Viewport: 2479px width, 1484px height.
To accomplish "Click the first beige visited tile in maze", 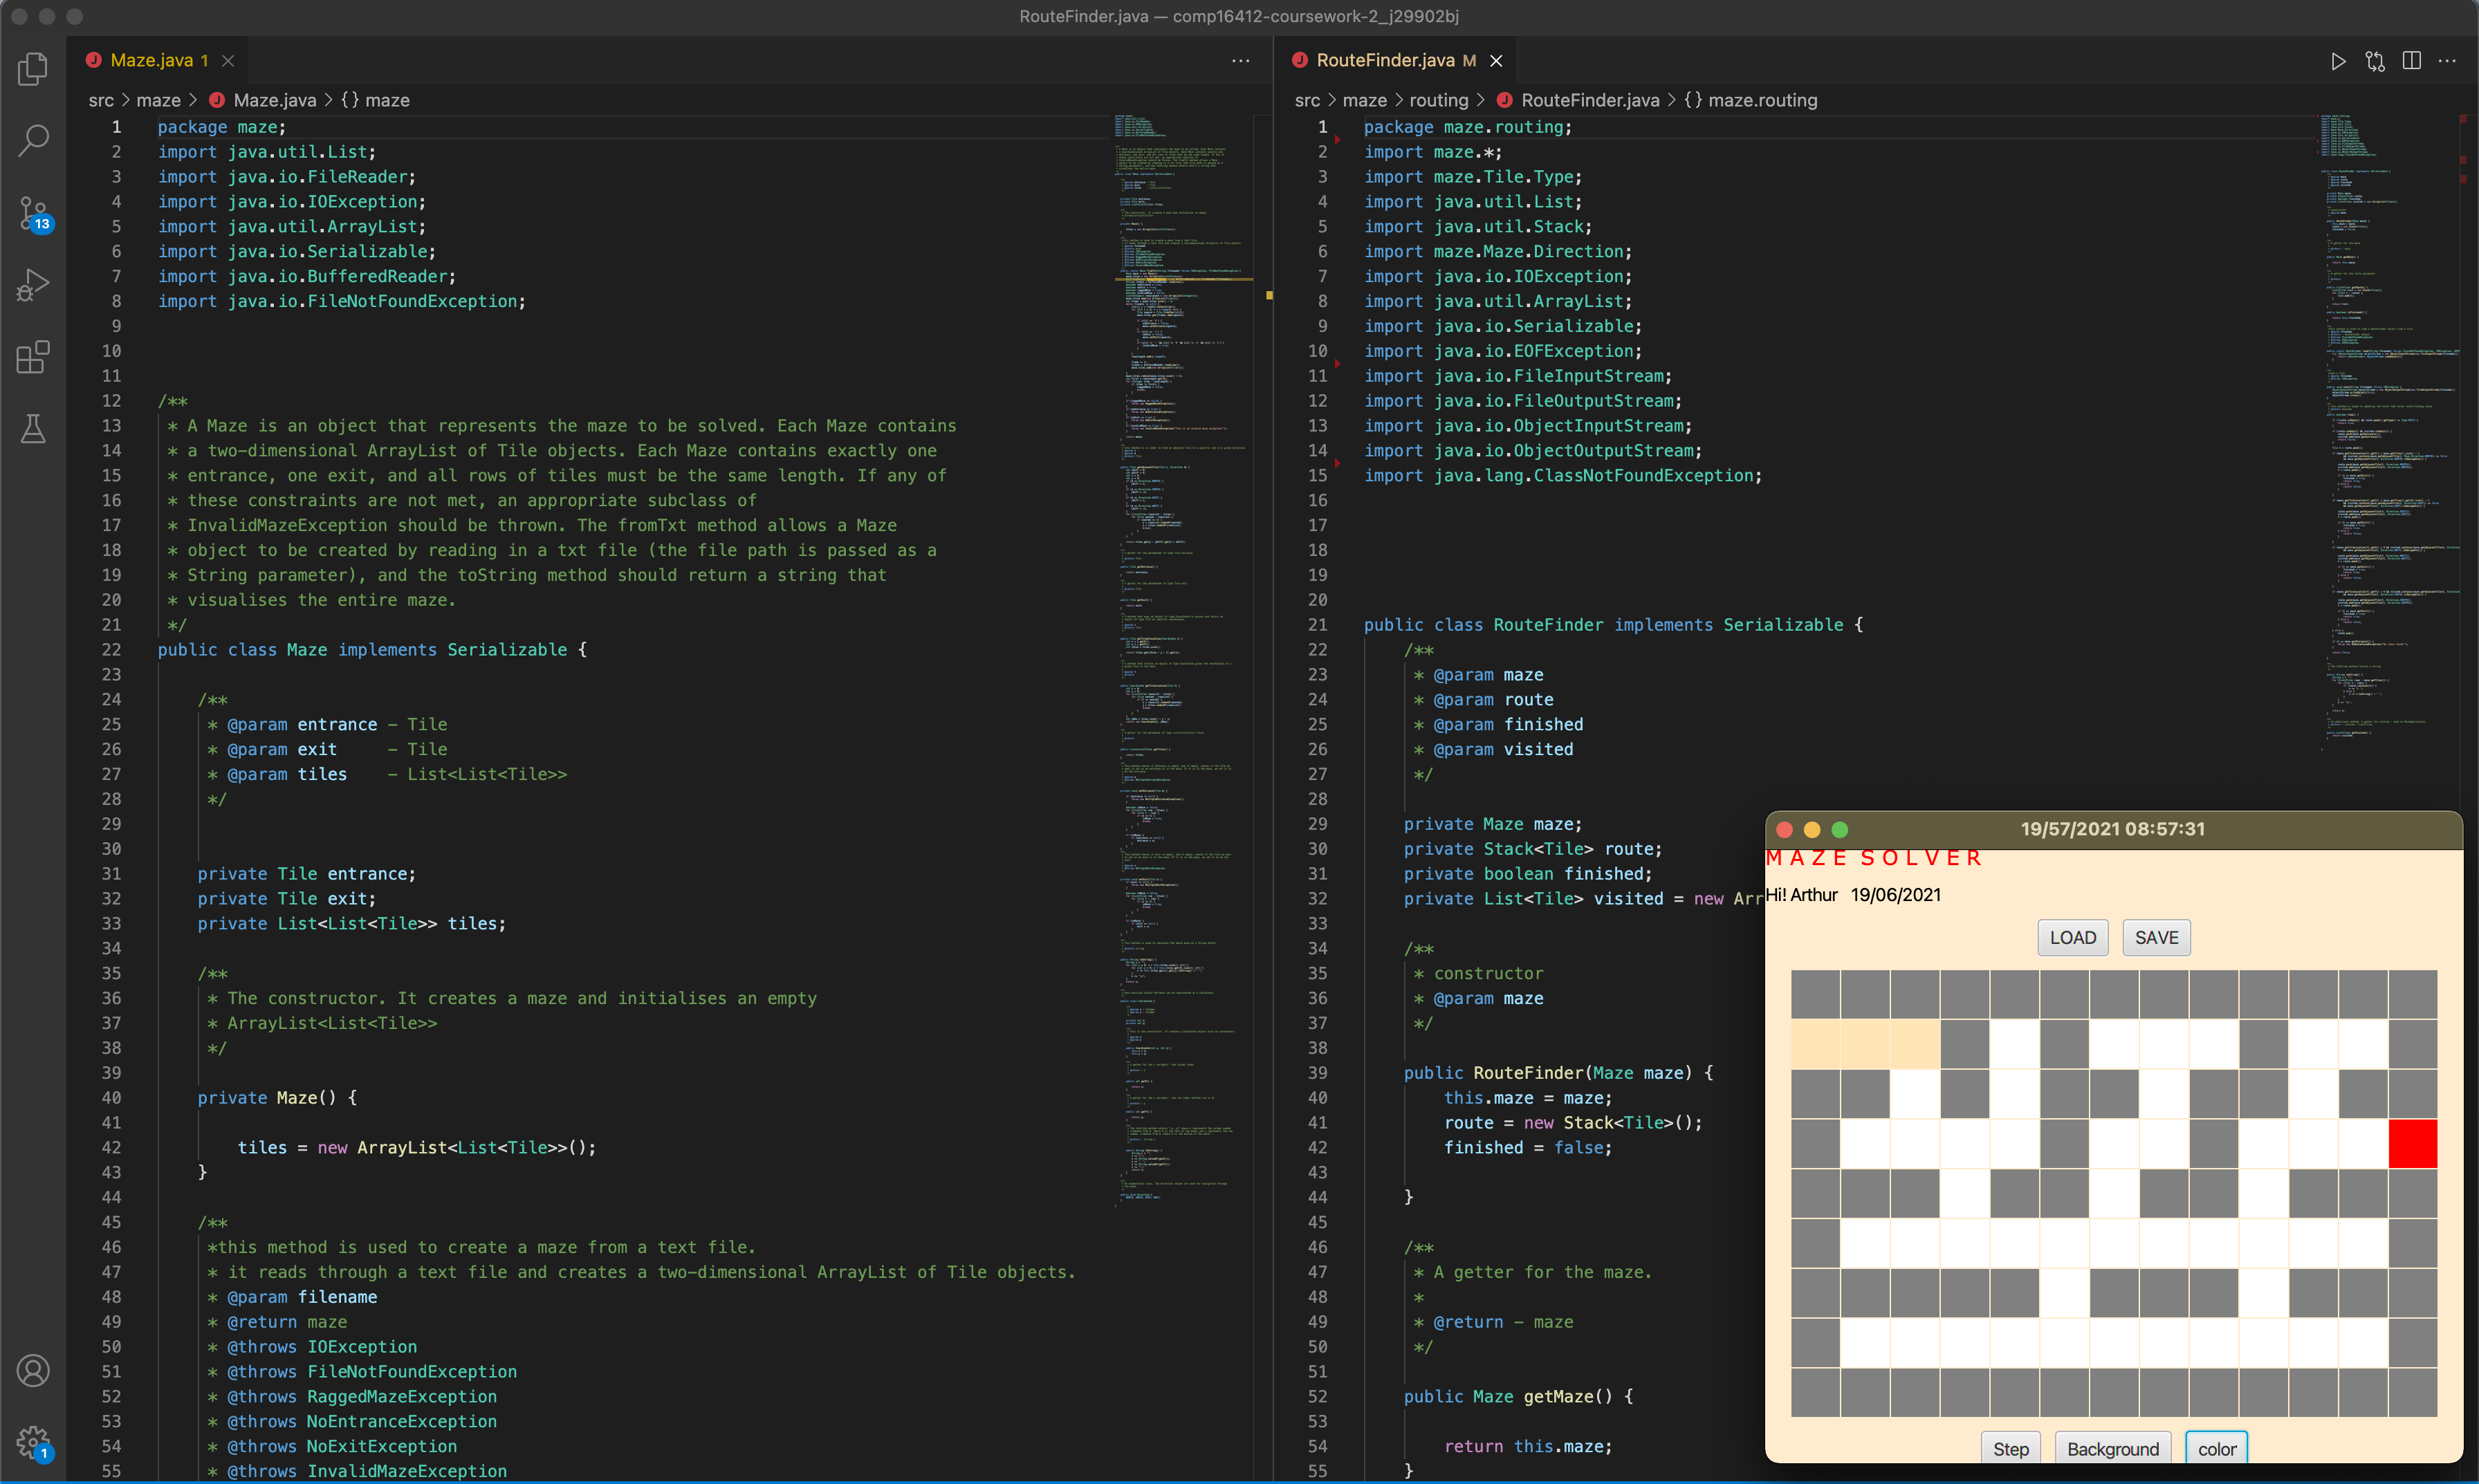I will click(x=1815, y=1044).
